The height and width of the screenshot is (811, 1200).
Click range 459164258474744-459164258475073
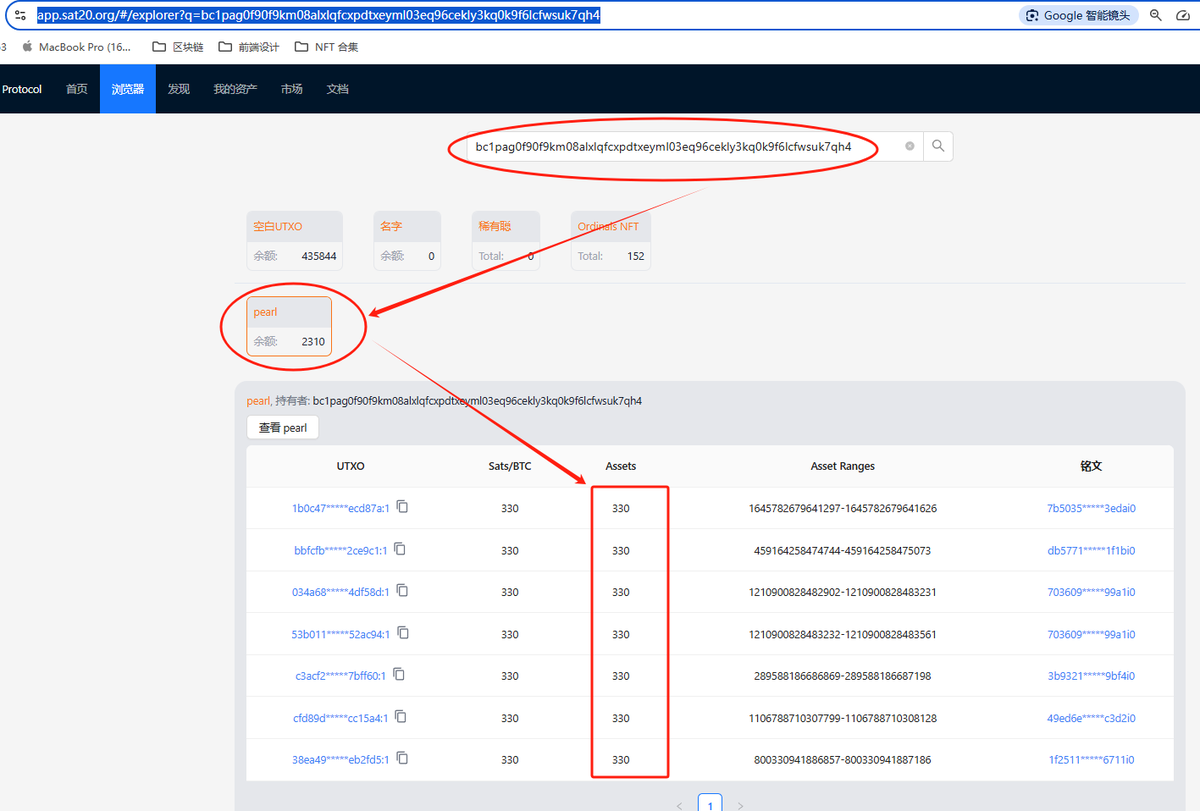[x=843, y=550]
